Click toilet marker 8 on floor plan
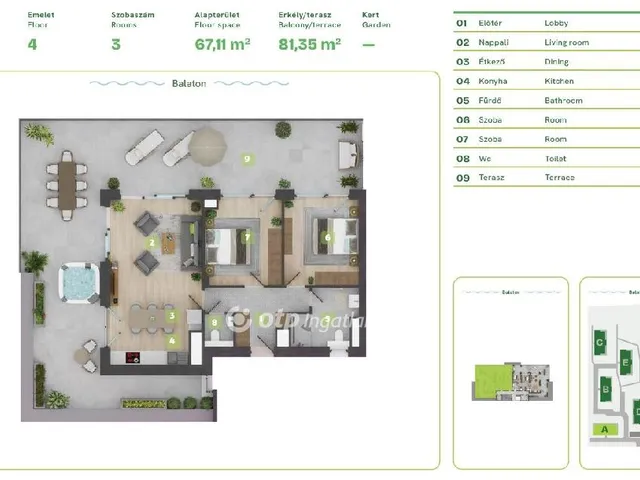The height and width of the screenshot is (480, 640). pyautogui.click(x=215, y=322)
